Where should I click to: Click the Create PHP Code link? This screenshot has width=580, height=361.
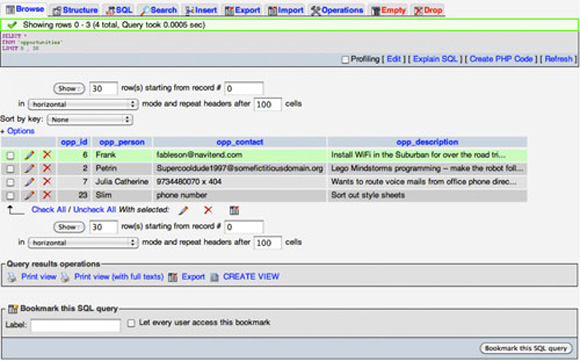click(x=501, y=59)
